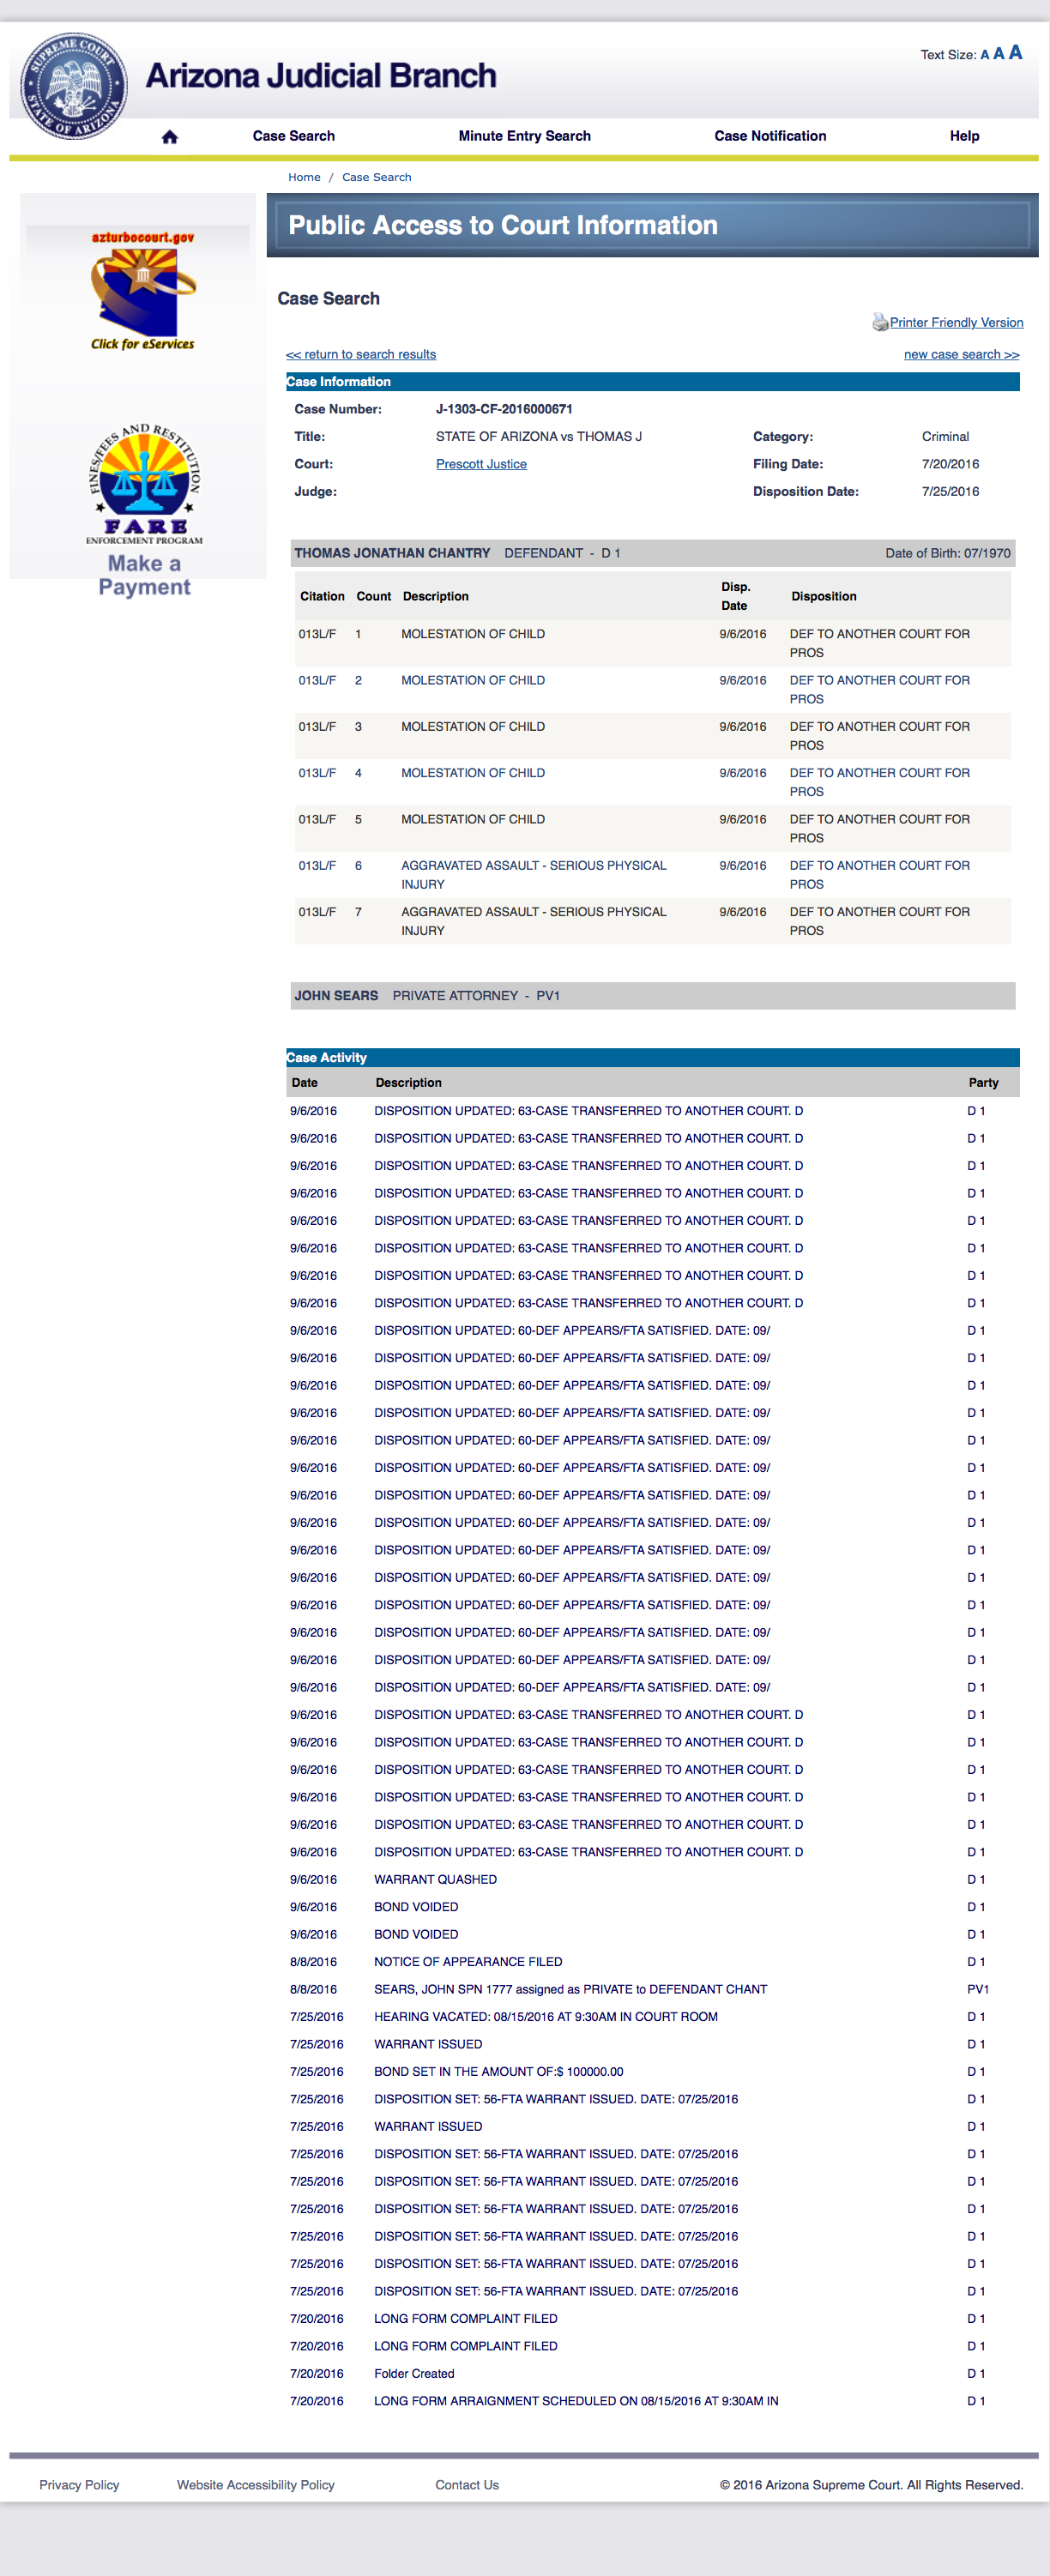Click the Supreme Court of Arizona seal
The height and width of the screenshot is (2576, 1050).
73,85
